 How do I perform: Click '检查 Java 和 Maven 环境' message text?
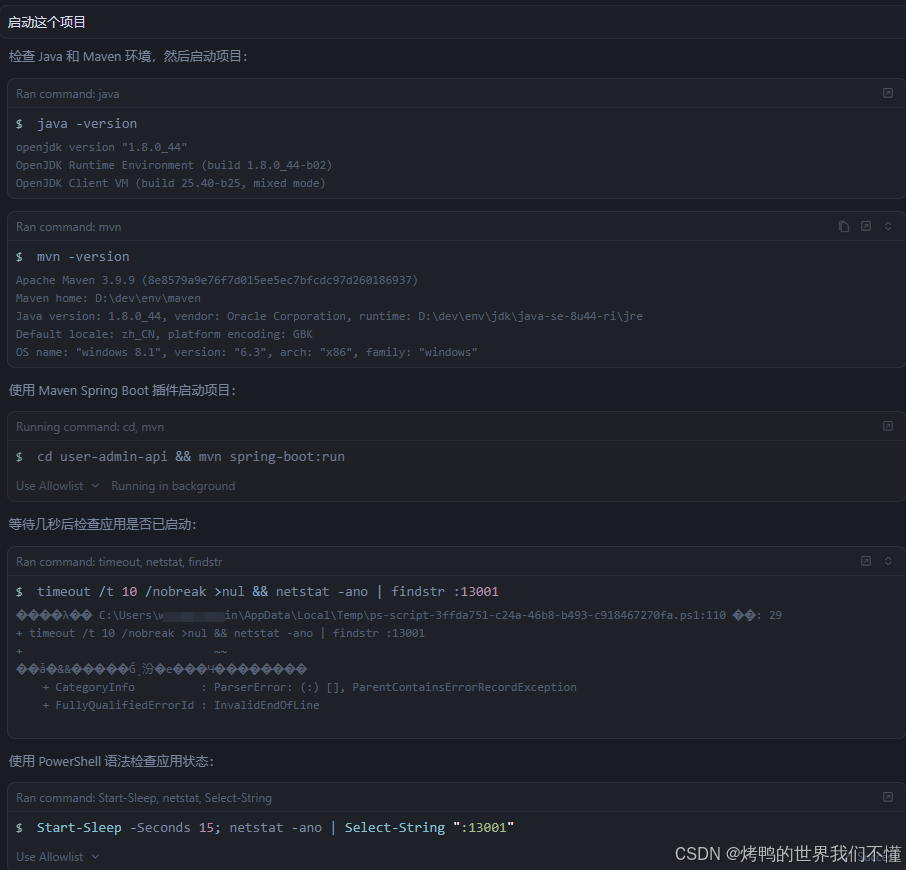click(128, 56)
